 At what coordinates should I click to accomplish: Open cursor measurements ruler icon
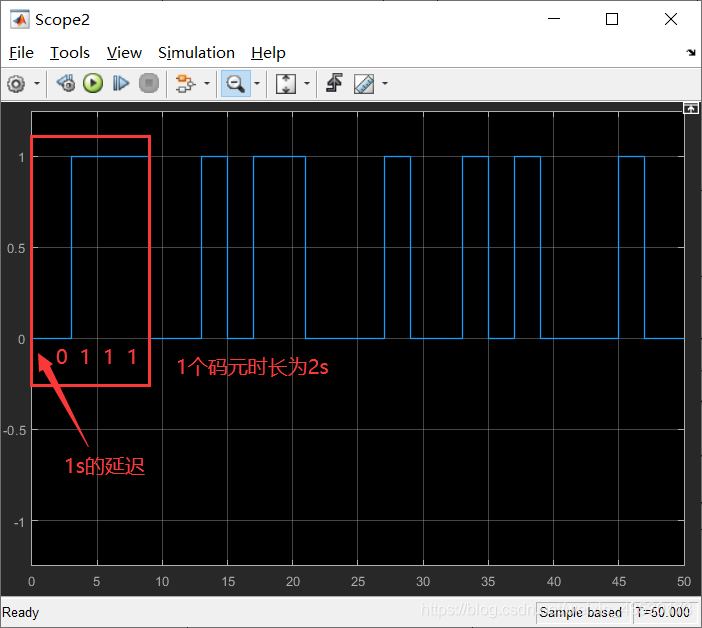point(364,84)
